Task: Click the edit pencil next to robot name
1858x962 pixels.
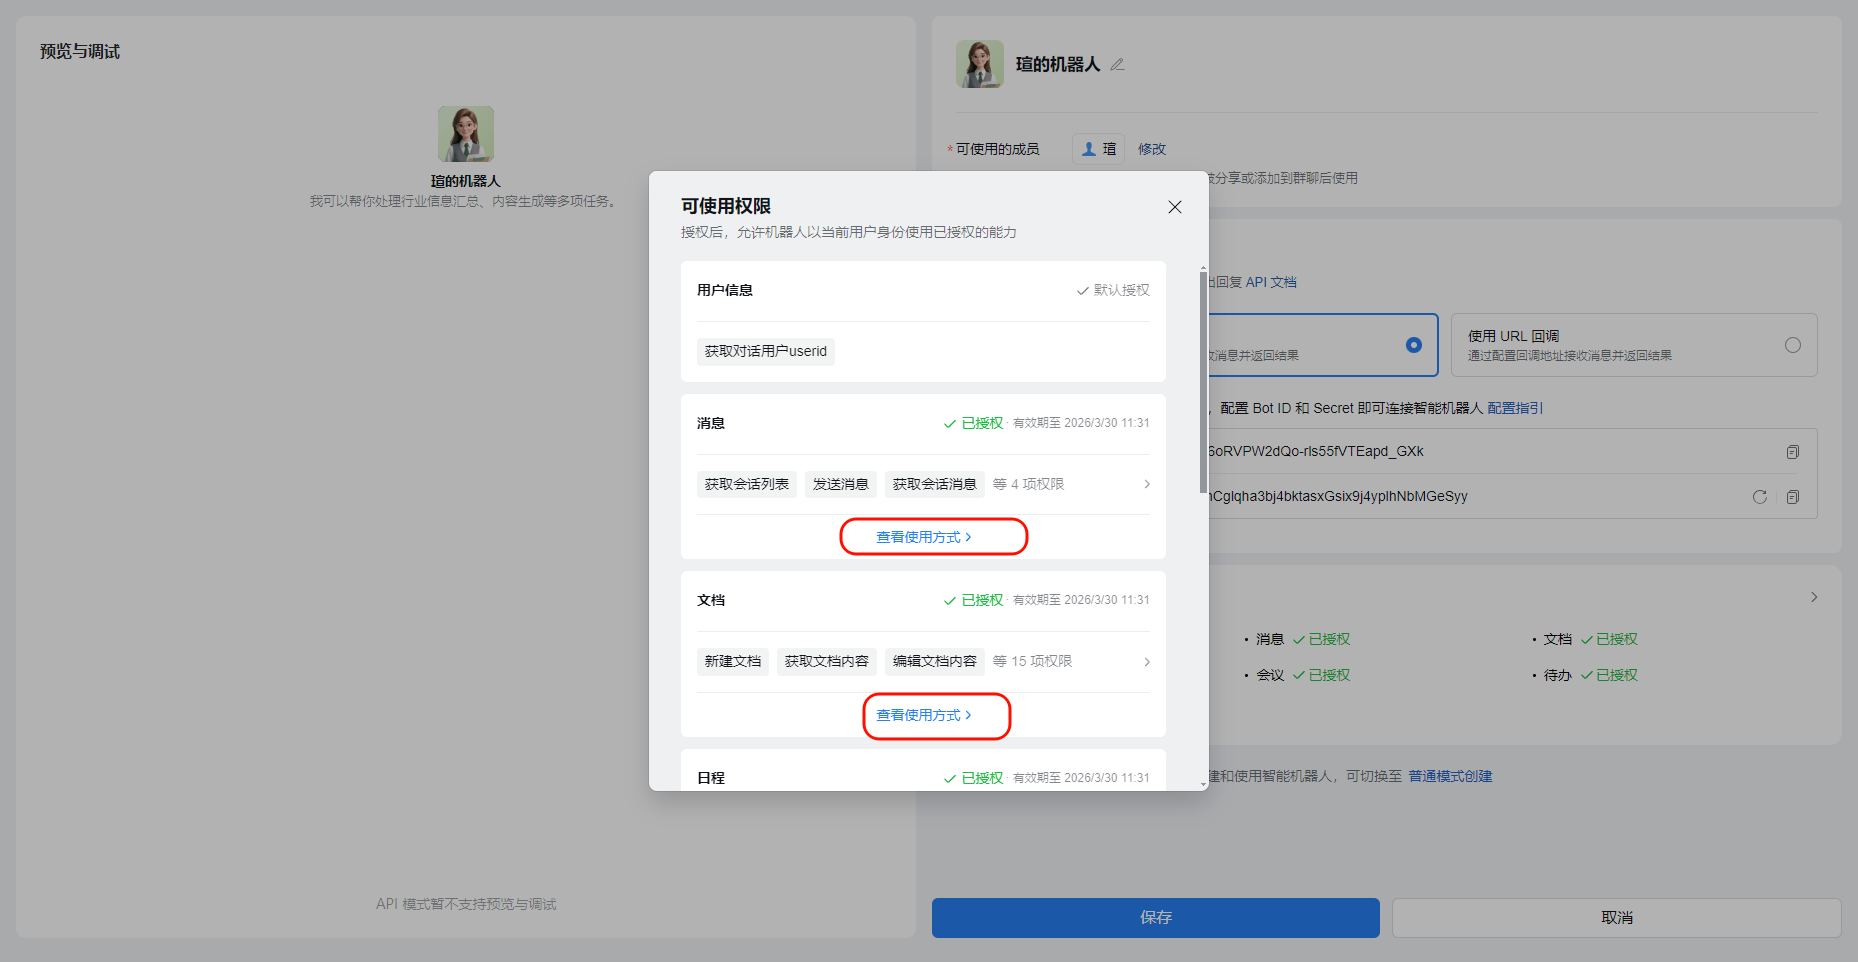Action: pyautogui.click(x=1117, y=65)
